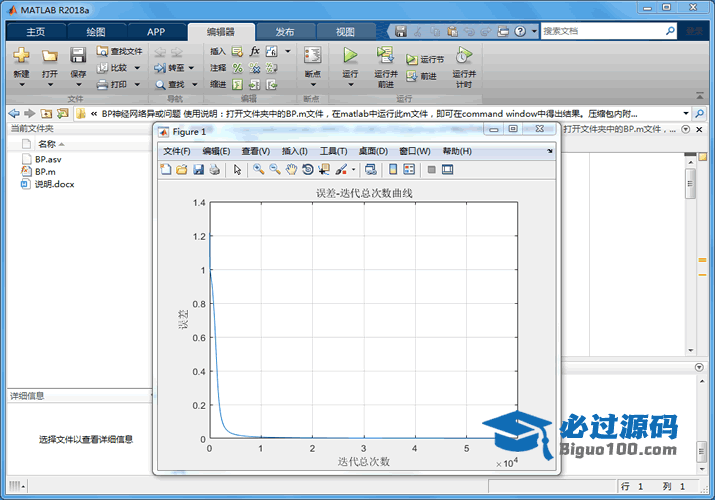Click the show plot tools and dock icon
Viewport: 715px width, 500px height.
447,170
